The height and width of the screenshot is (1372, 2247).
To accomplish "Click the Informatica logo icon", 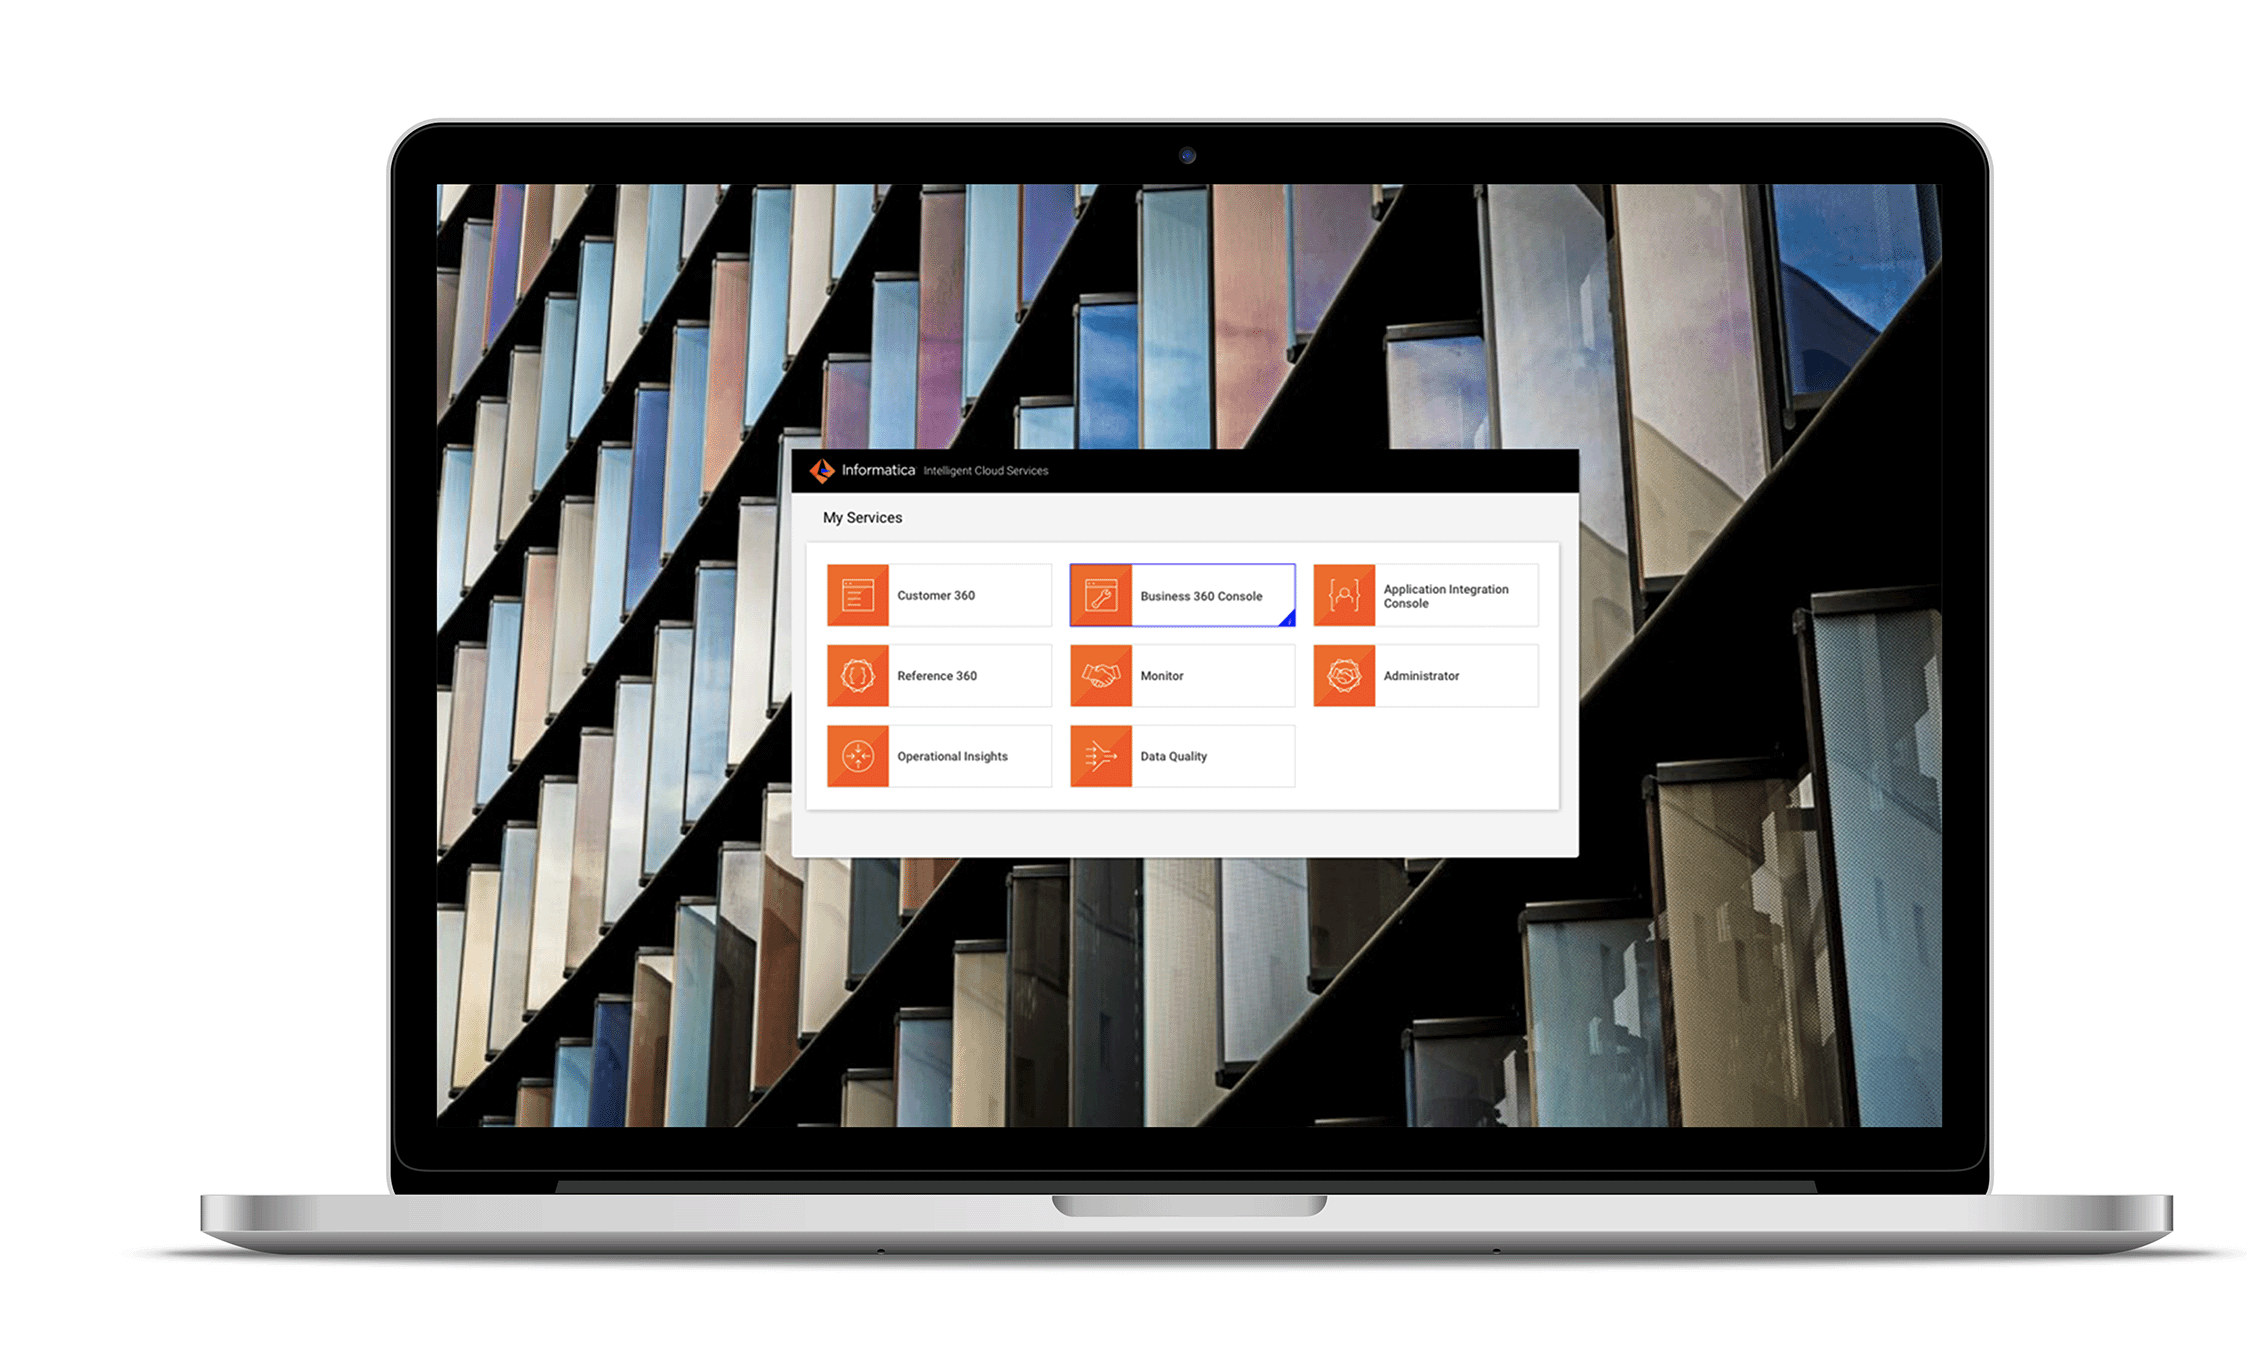I will tap(817, 470).
